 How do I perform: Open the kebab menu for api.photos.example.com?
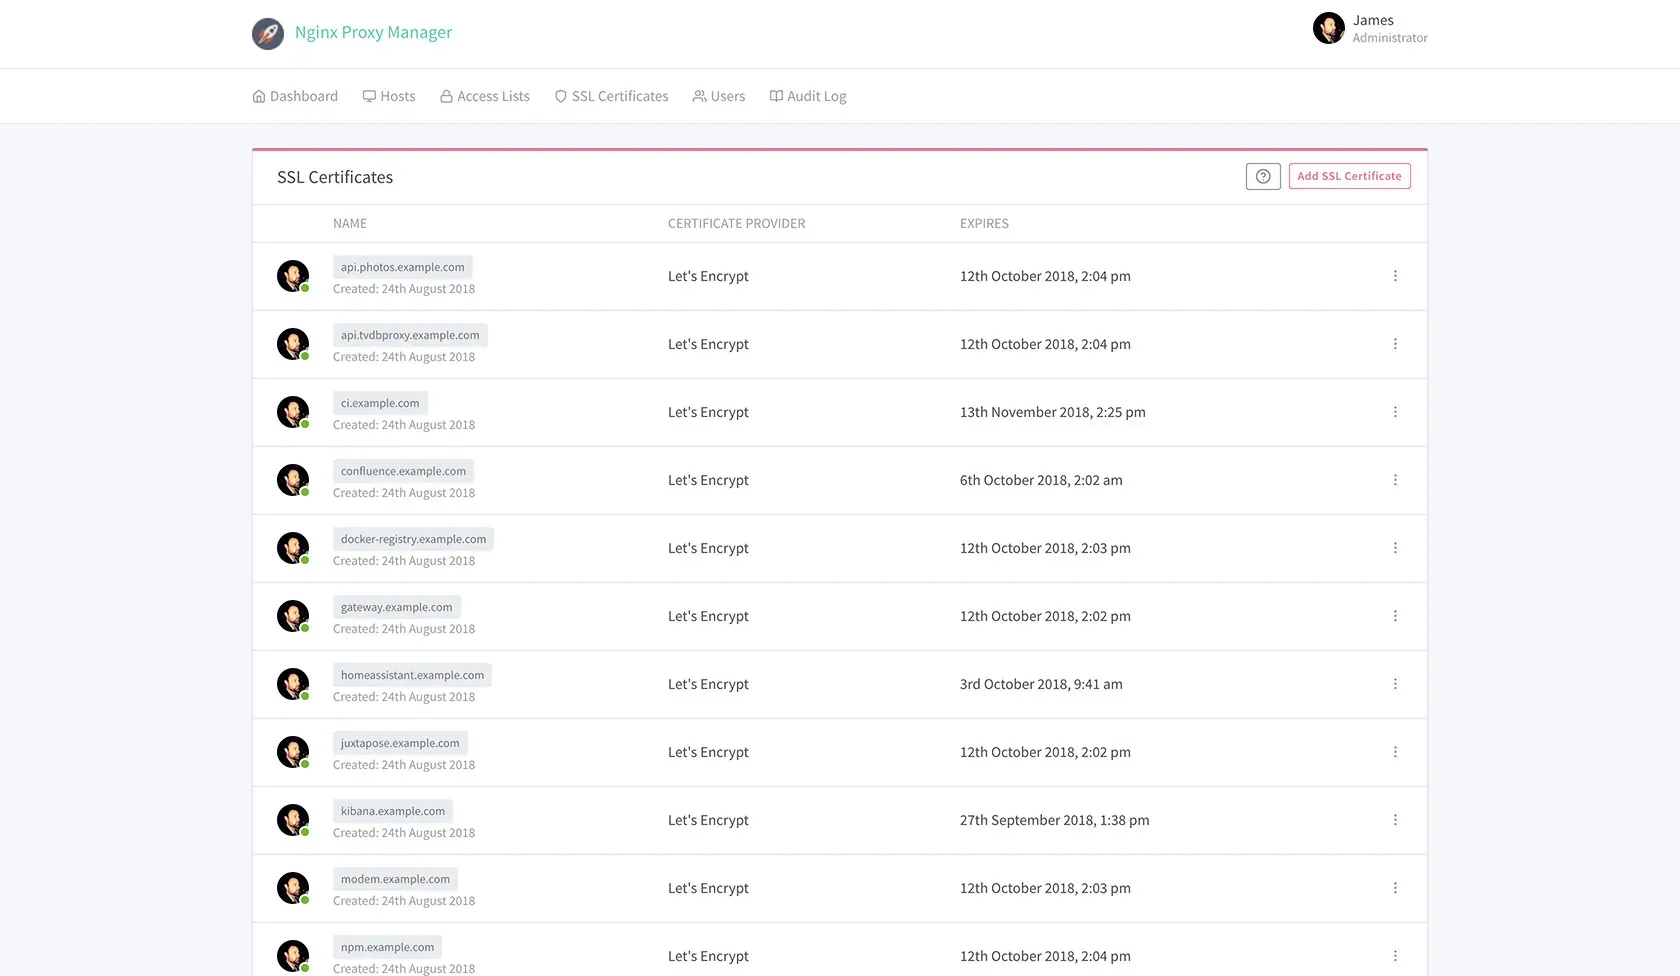(1395, 276)
